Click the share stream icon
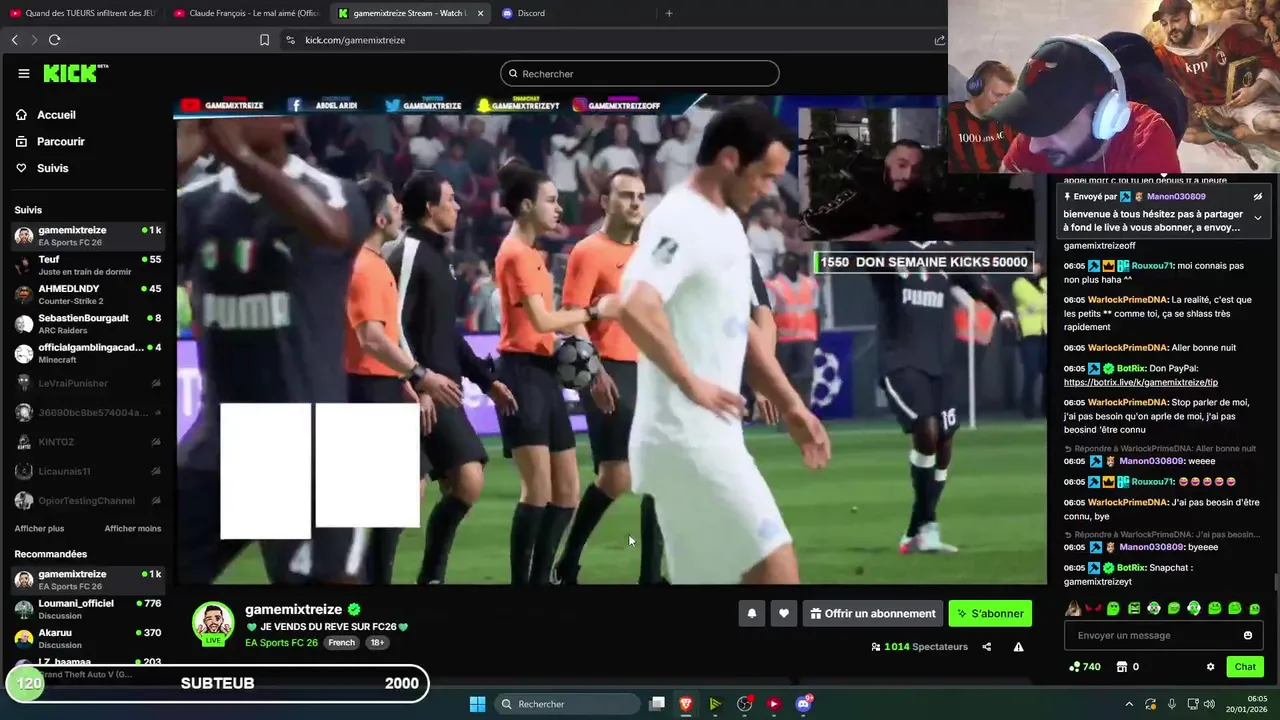 tap(987, 647)
